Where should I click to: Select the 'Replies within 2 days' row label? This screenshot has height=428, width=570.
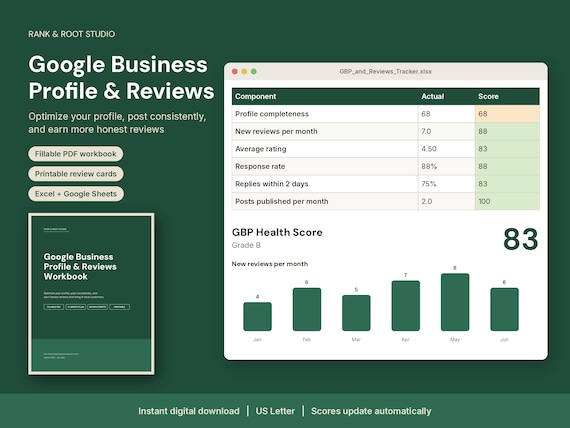point(272,184)
